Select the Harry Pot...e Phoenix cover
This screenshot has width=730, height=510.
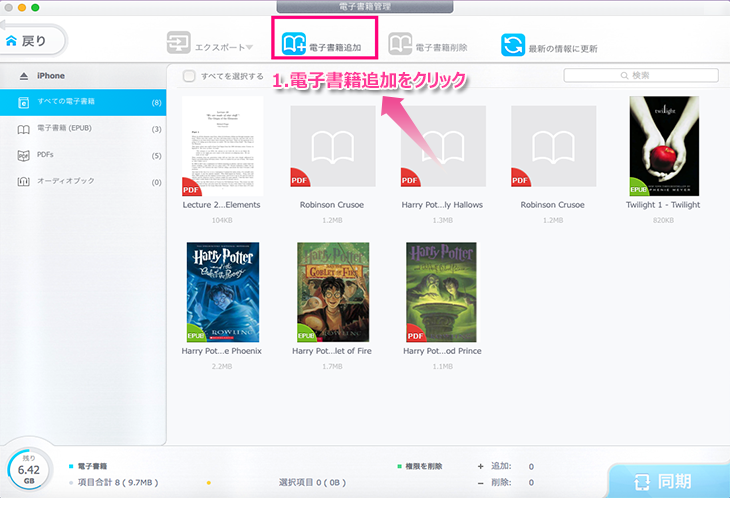pyautogui.click(x=223, y=292)
